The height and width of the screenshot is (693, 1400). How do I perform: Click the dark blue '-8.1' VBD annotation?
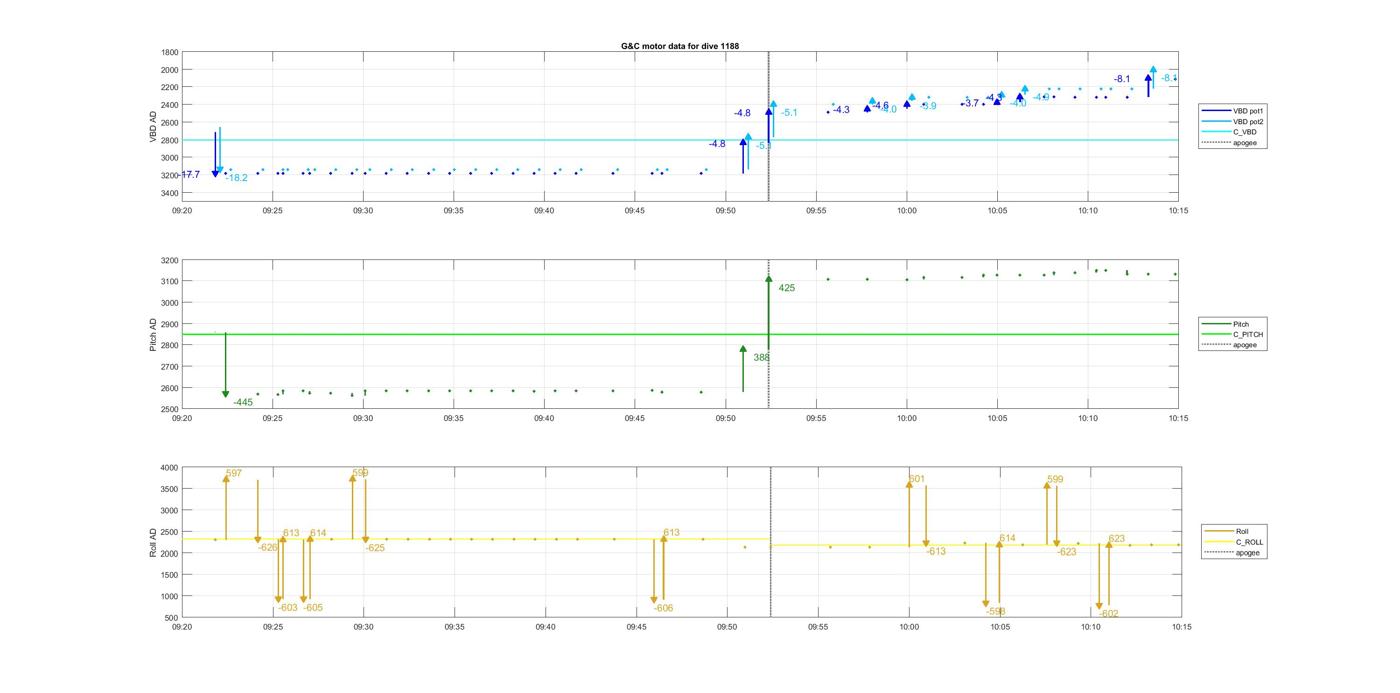(x=1122, y=79)
